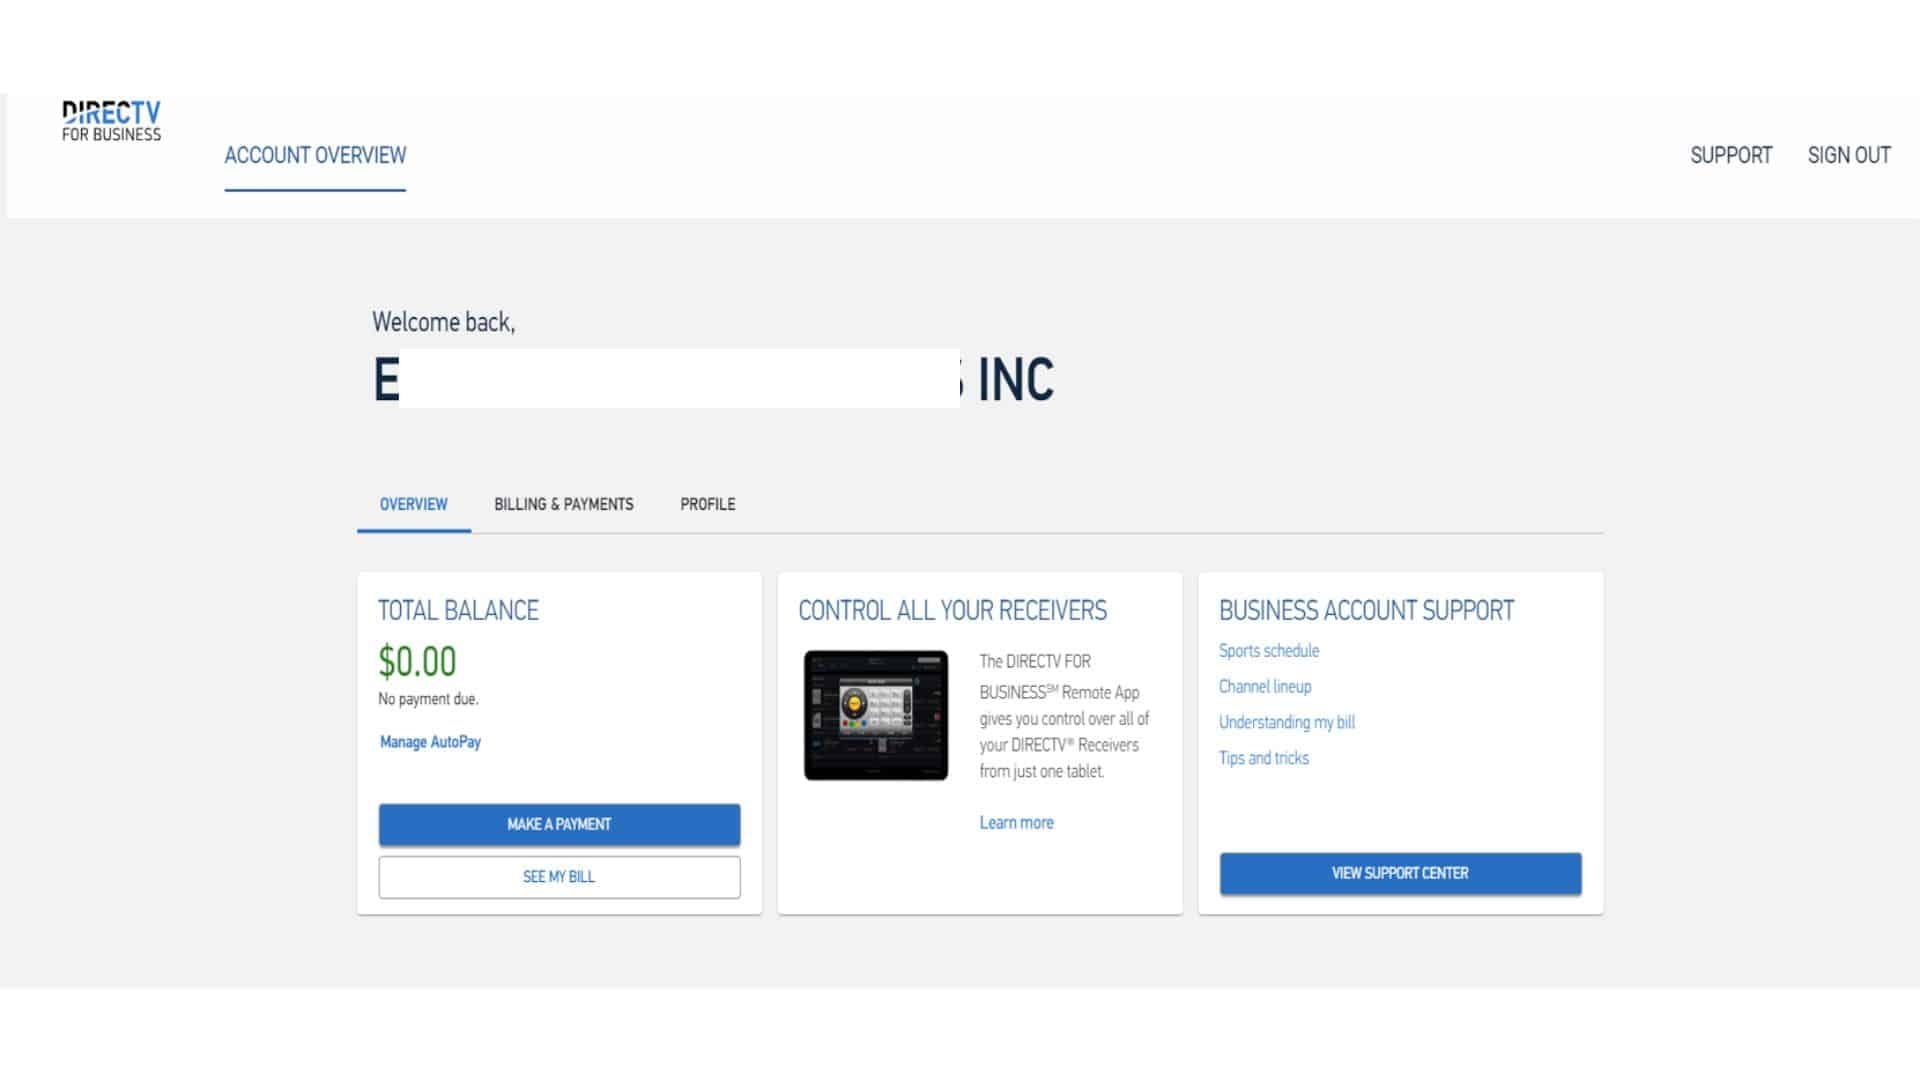
Task: Switch to the OVERVIEW tab
Action: (413, 504)
